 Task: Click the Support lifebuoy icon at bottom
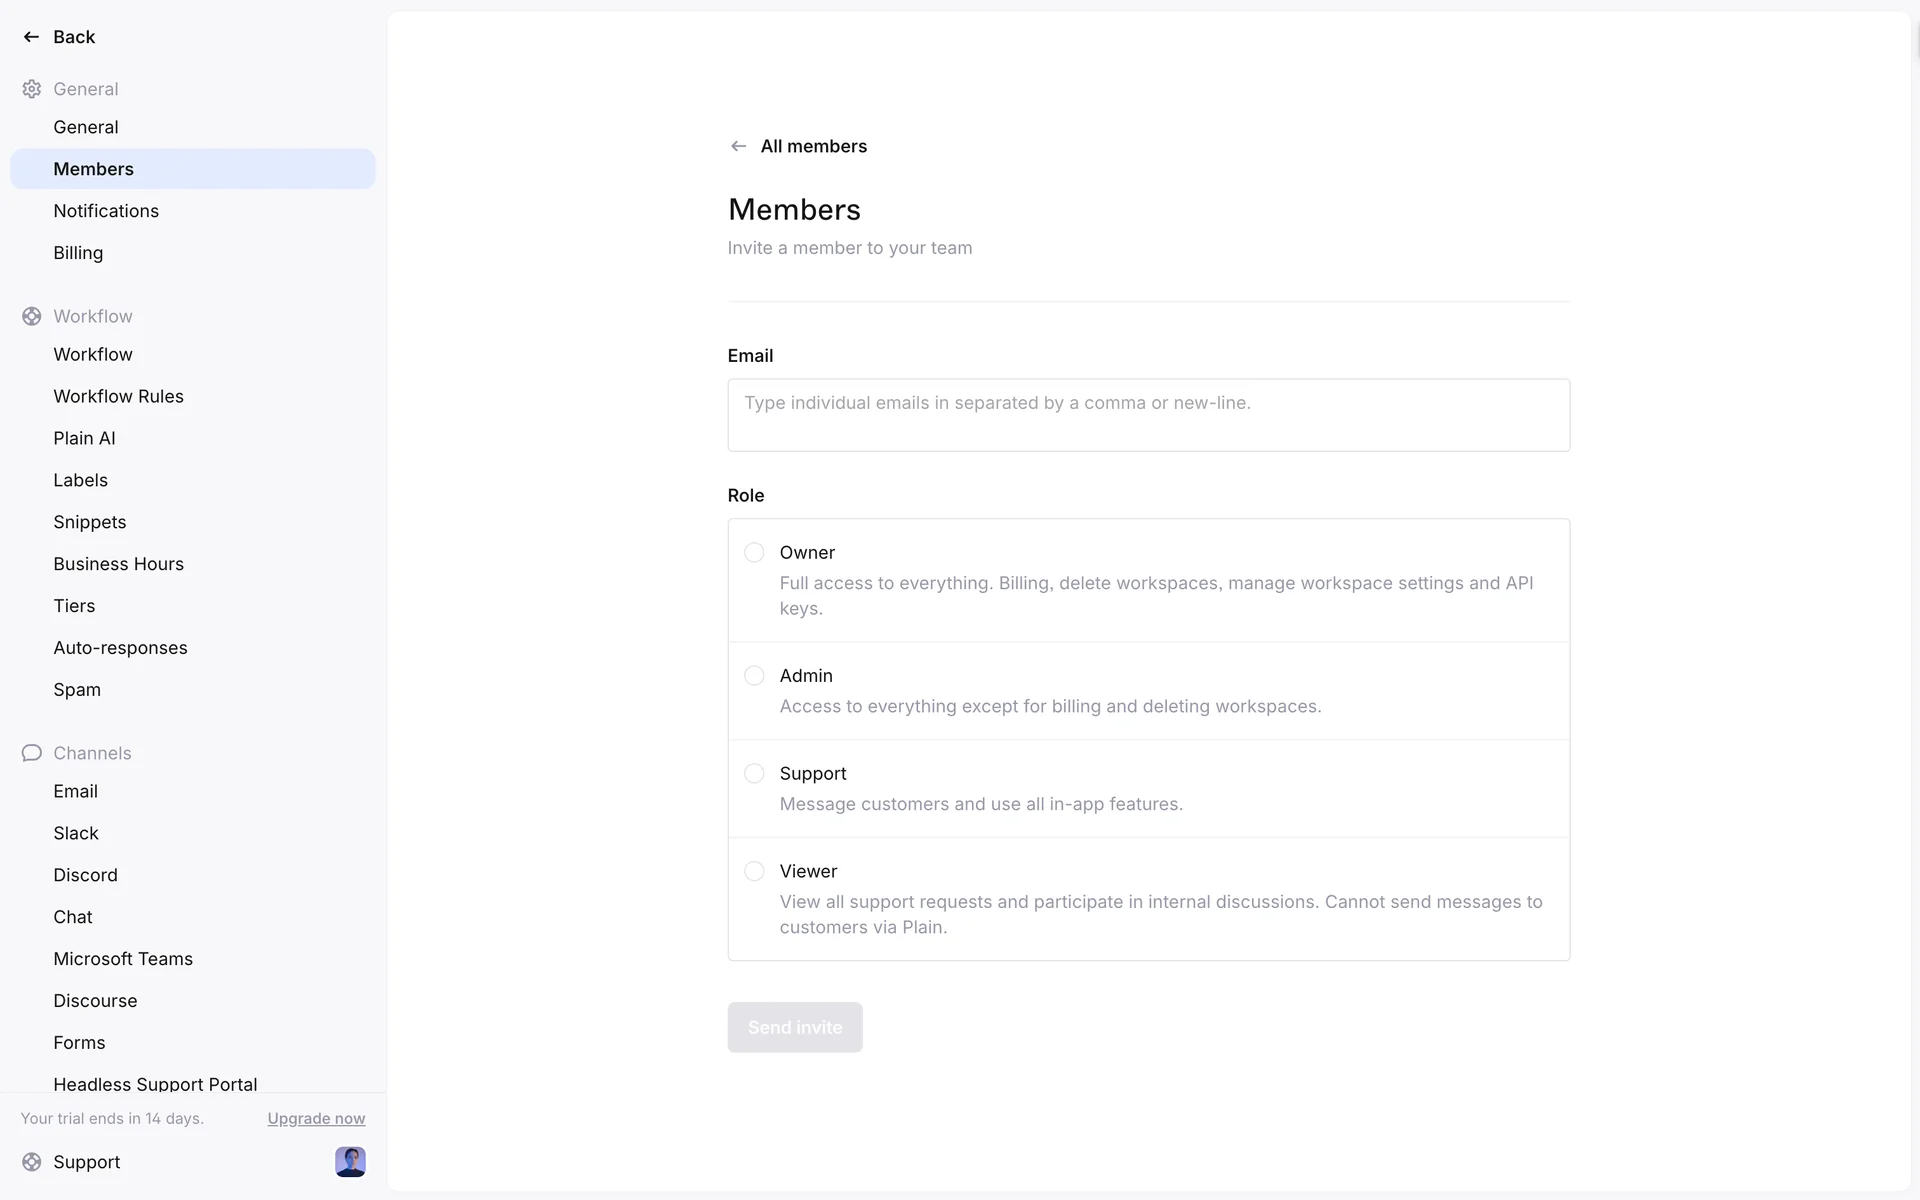click(32, 1162)
